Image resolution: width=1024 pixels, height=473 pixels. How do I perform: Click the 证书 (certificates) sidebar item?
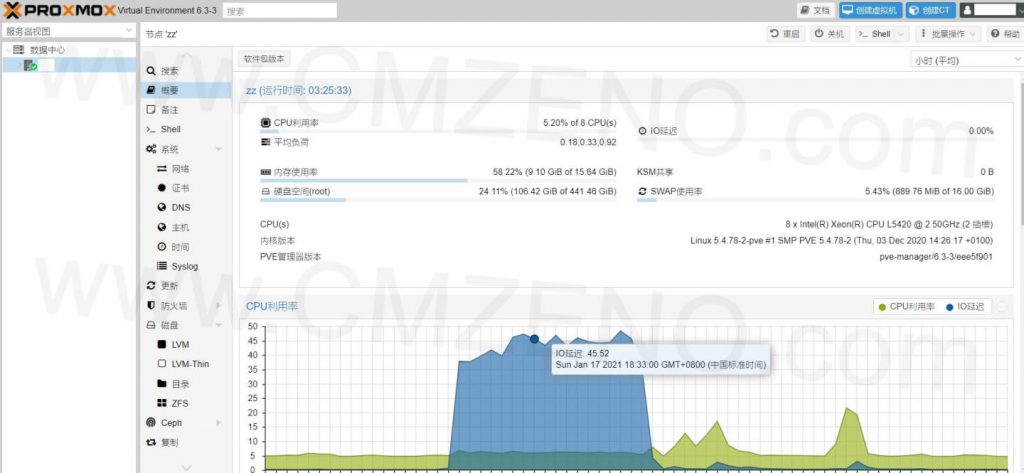click(180, 188)
